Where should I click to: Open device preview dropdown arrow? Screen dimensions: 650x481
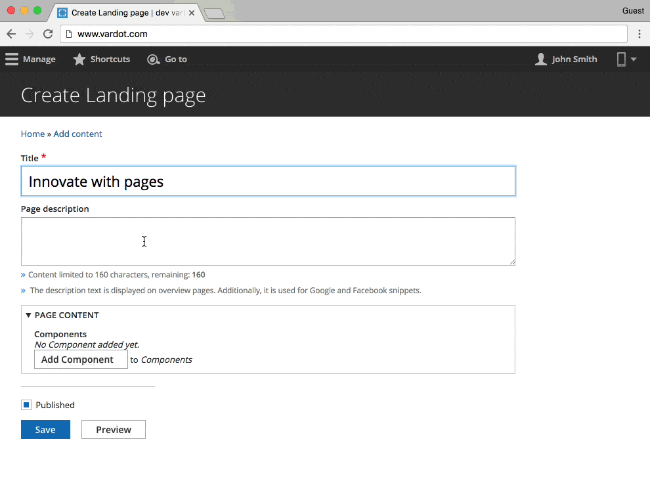point(634,60)
